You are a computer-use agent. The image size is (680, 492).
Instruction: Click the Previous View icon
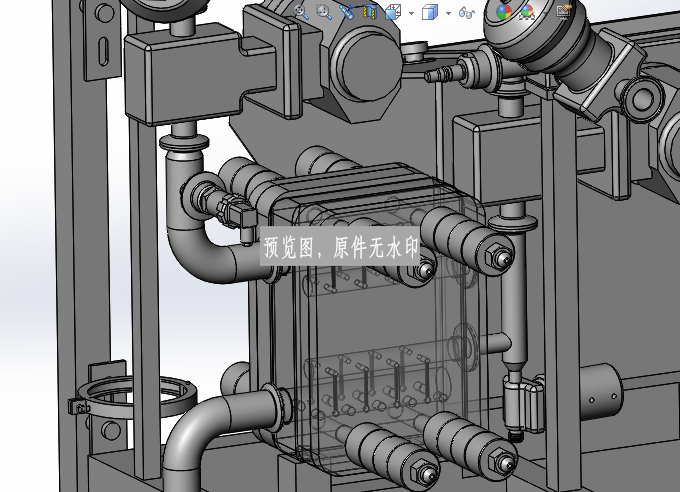pos(347,12)
